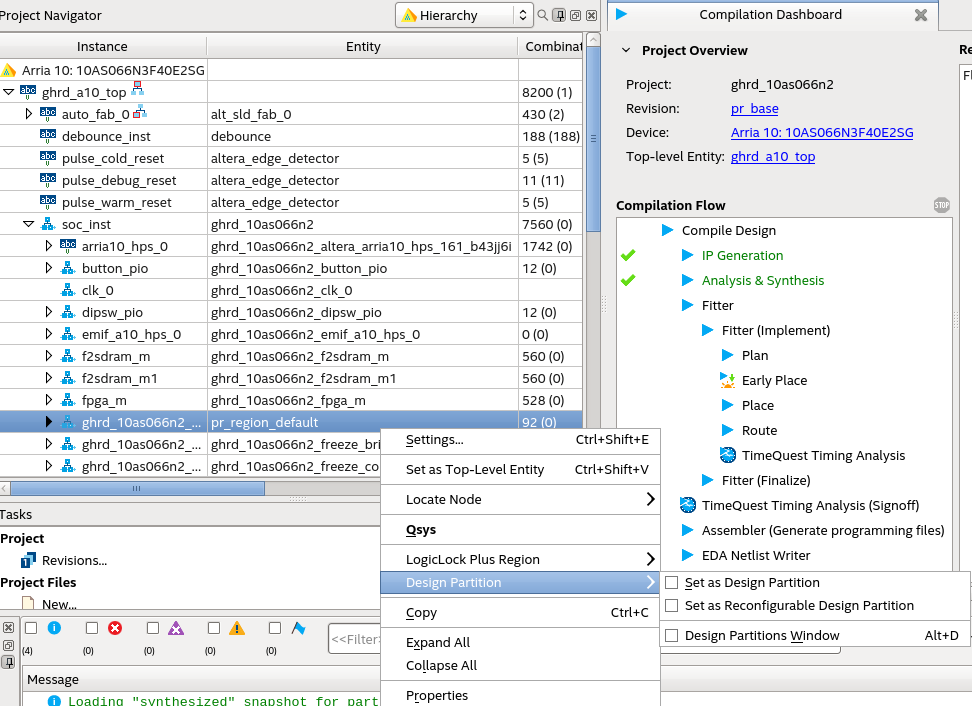Select Set as Top-Level Entity menu item
Screen dimensions: 972x706
pos(474,469)
